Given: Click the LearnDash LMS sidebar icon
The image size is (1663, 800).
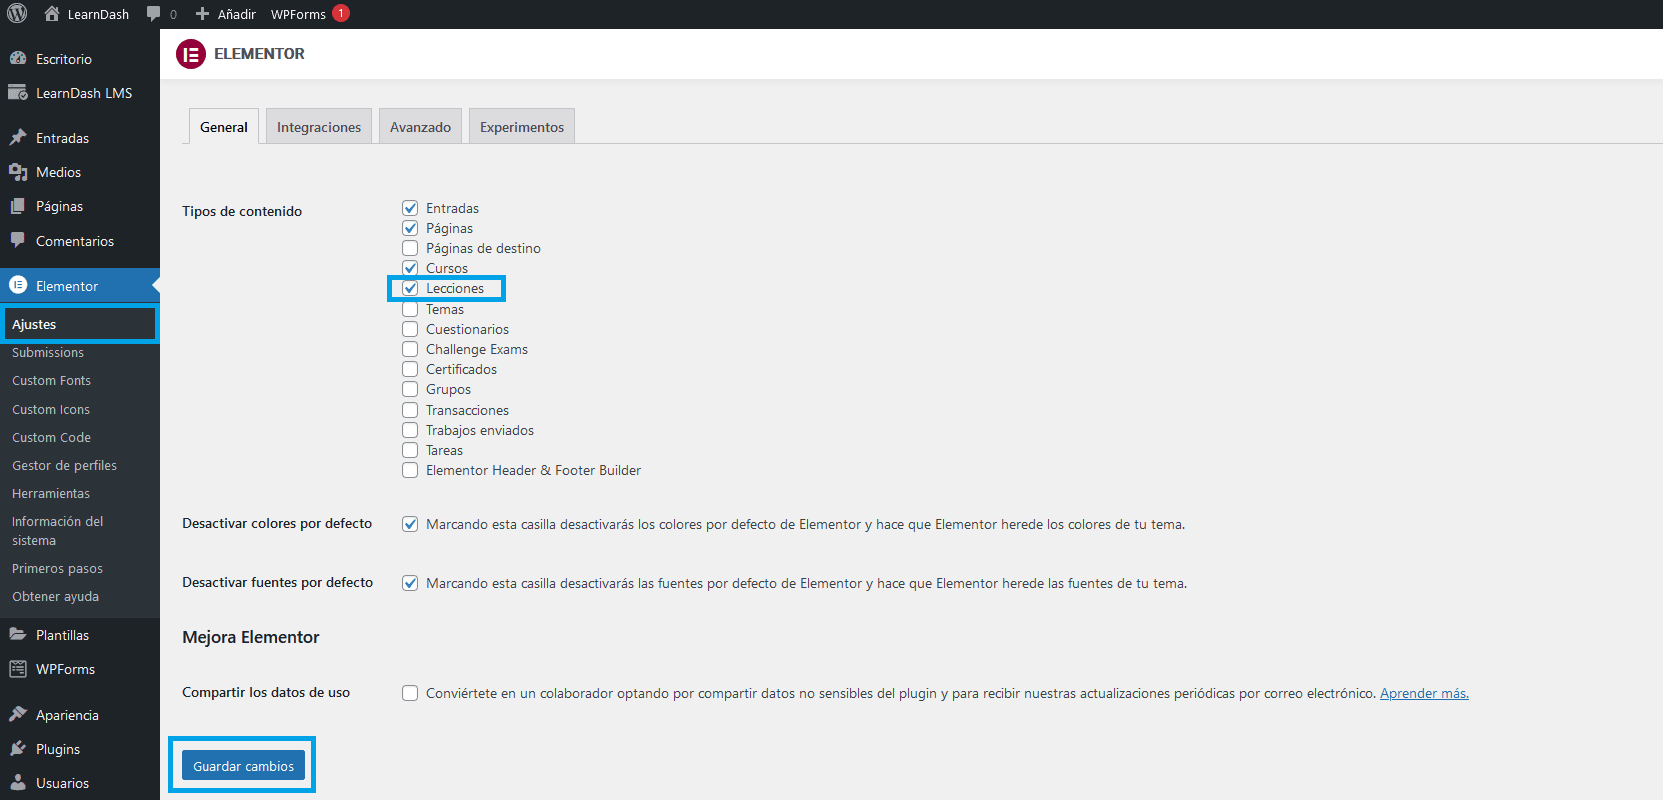Looking at the screenshot, I should coord(18,93).
